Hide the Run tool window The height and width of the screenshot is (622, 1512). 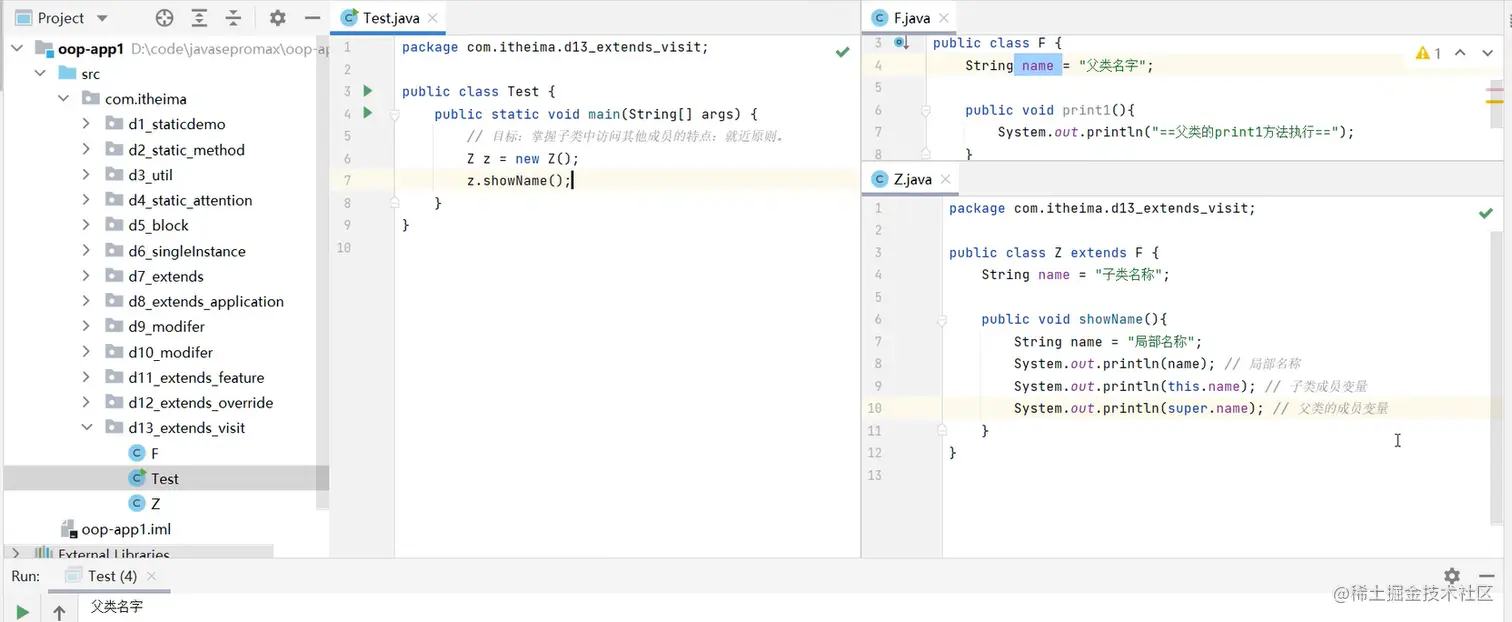[1486, 576]
